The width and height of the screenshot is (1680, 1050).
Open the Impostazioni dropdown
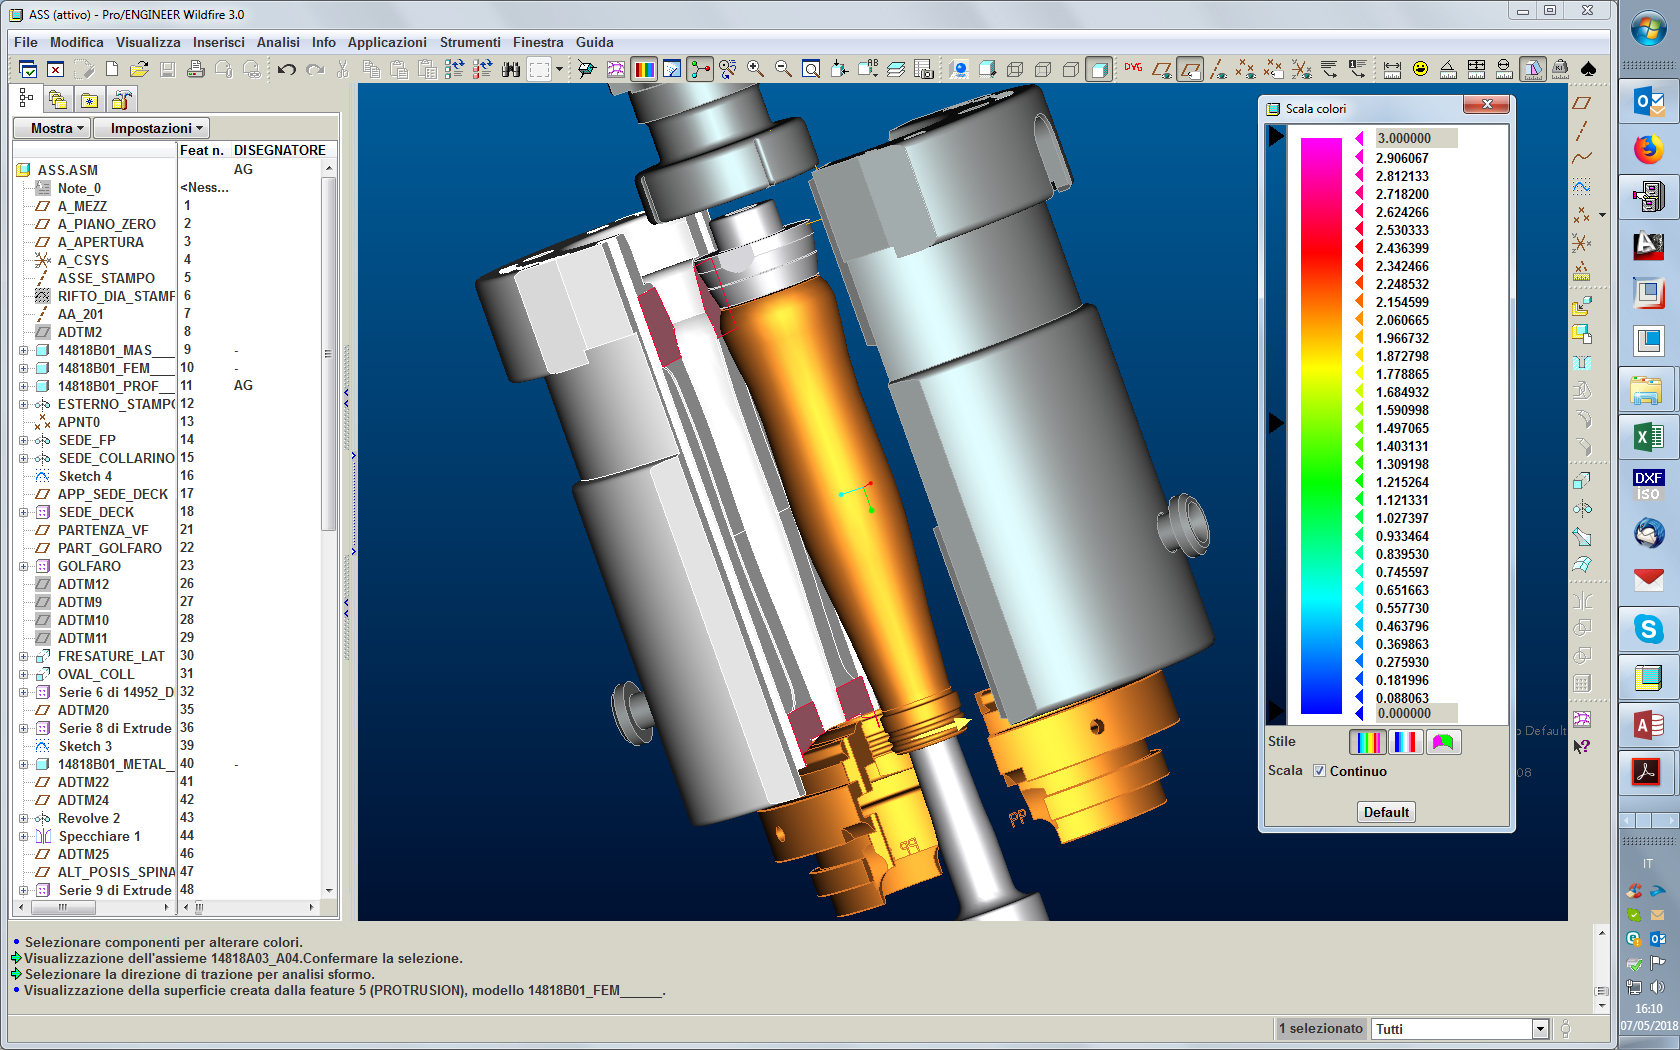click(157, 128)
